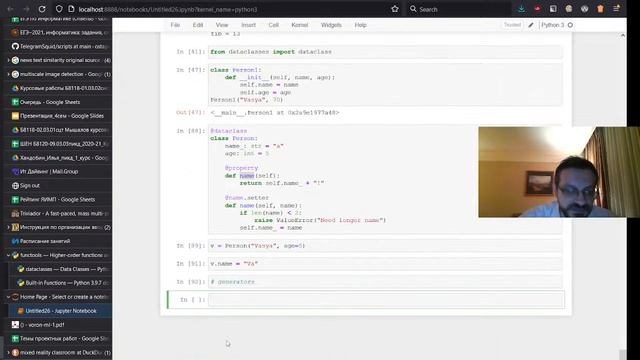Switch to the Курсовые работы Google Drive tab
Viewport: 640px width, 360px height.
tap(60, 88)
